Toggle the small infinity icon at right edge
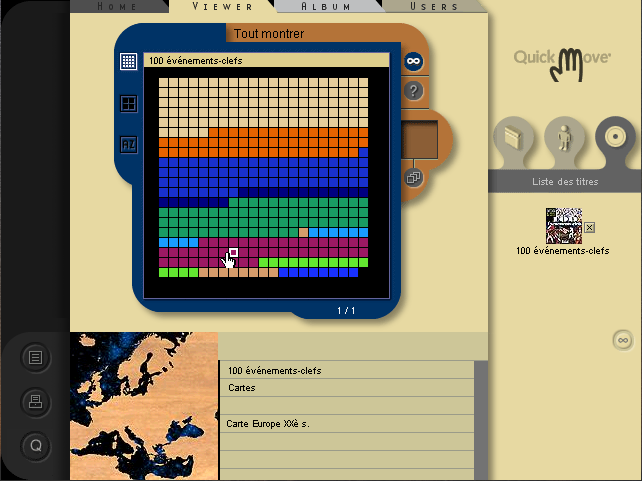Viewport: 642px width, 481px height. [x=621, y=341]
